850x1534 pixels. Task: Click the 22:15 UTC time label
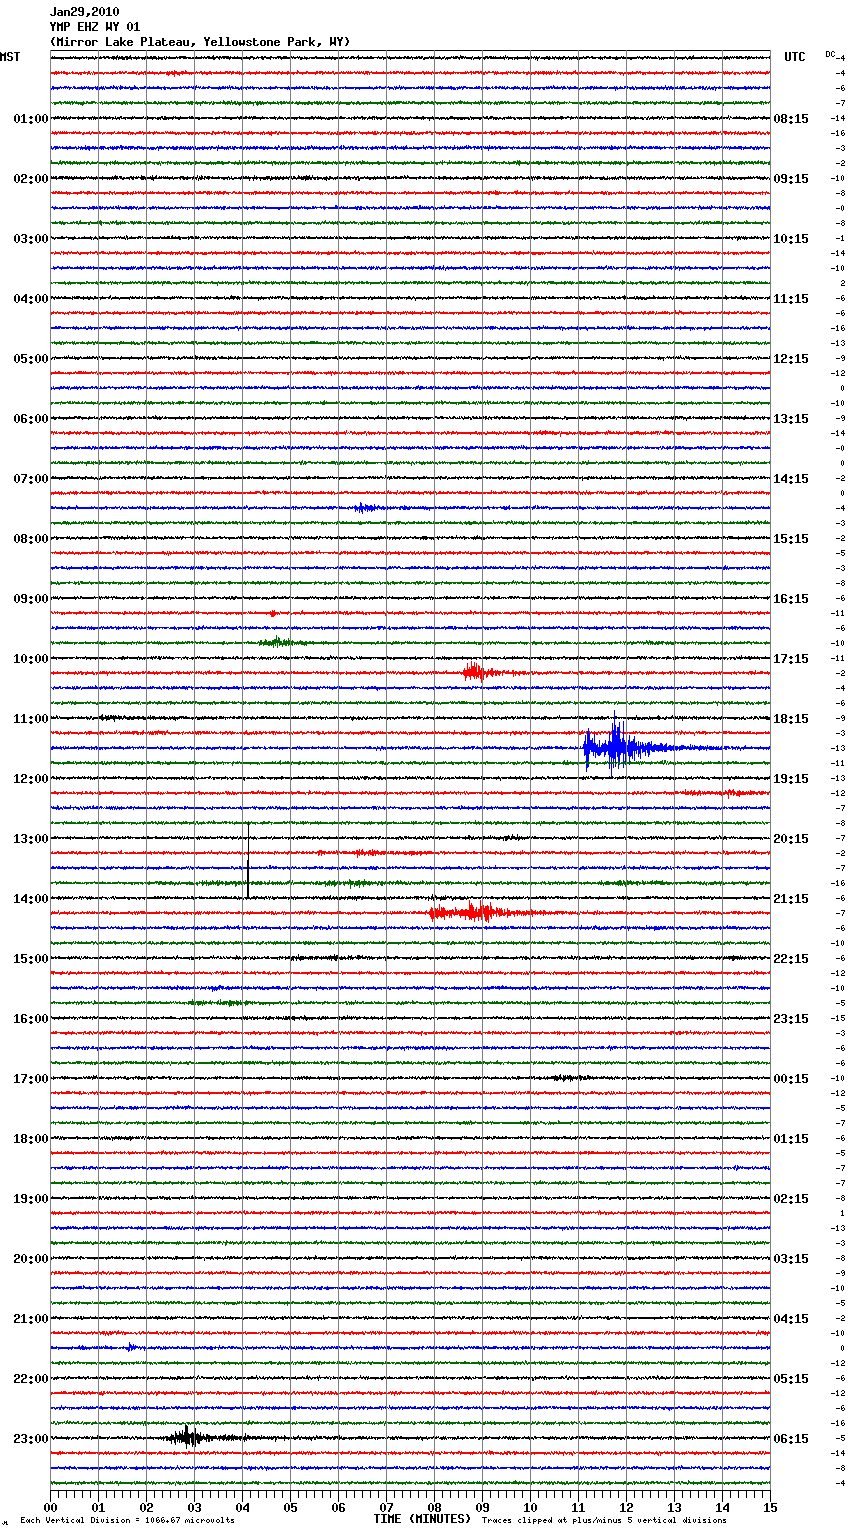(791, 959)
